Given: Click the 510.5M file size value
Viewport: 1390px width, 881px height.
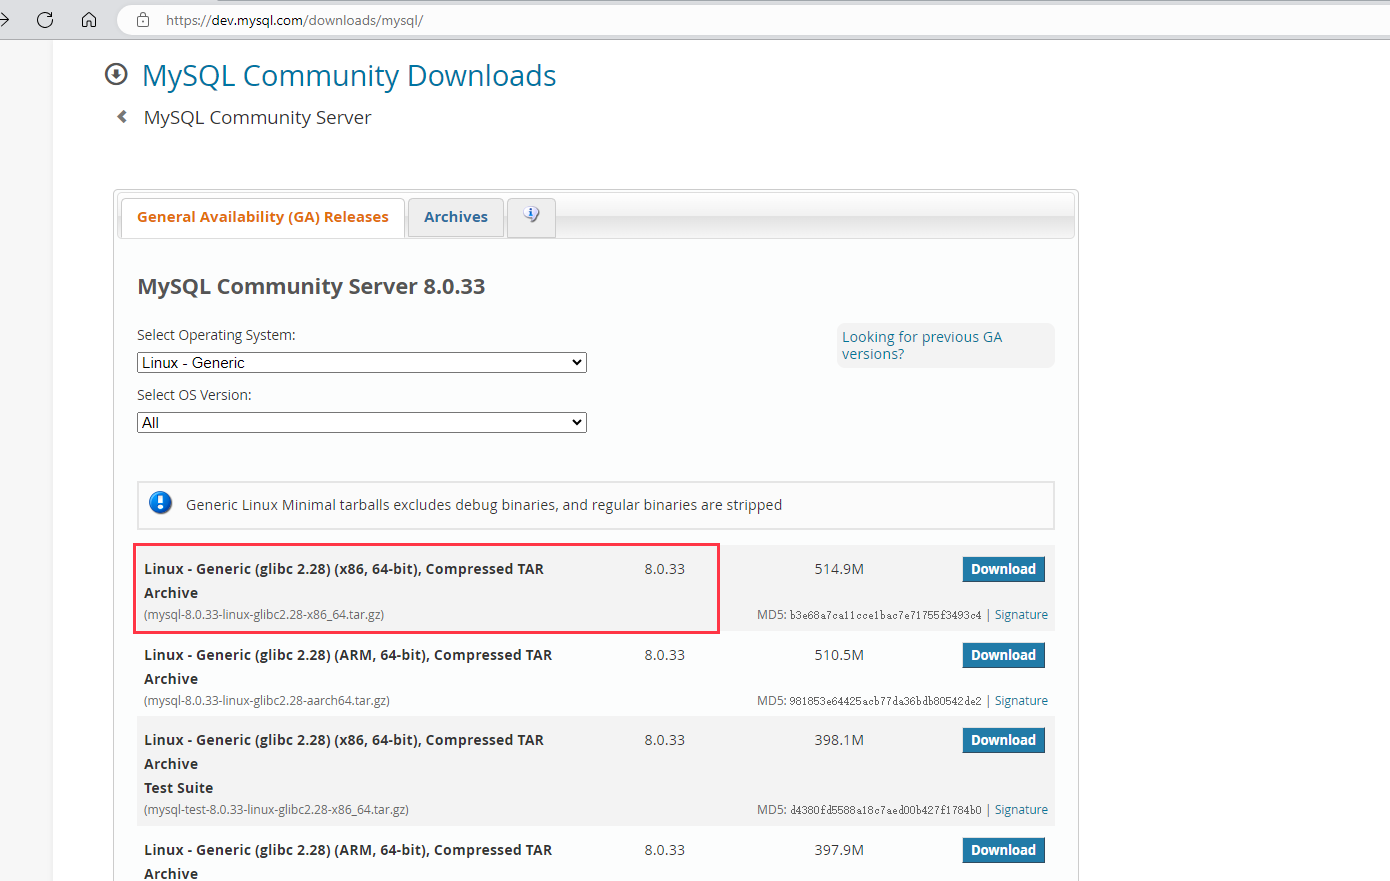Looking at the screenshot, I should click(839, 655).
